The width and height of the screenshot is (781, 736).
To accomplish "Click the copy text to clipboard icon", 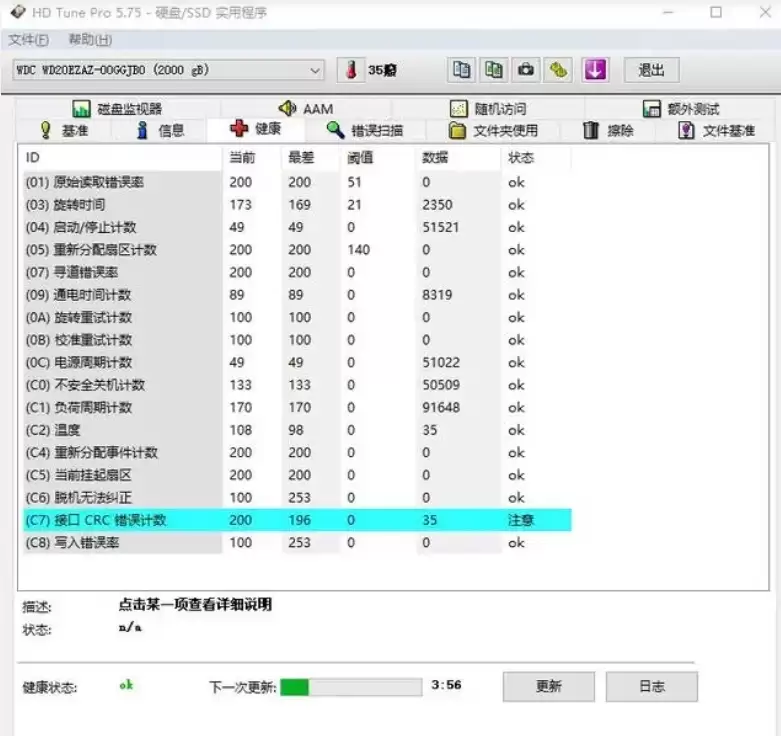I will (x=461, y=70).
